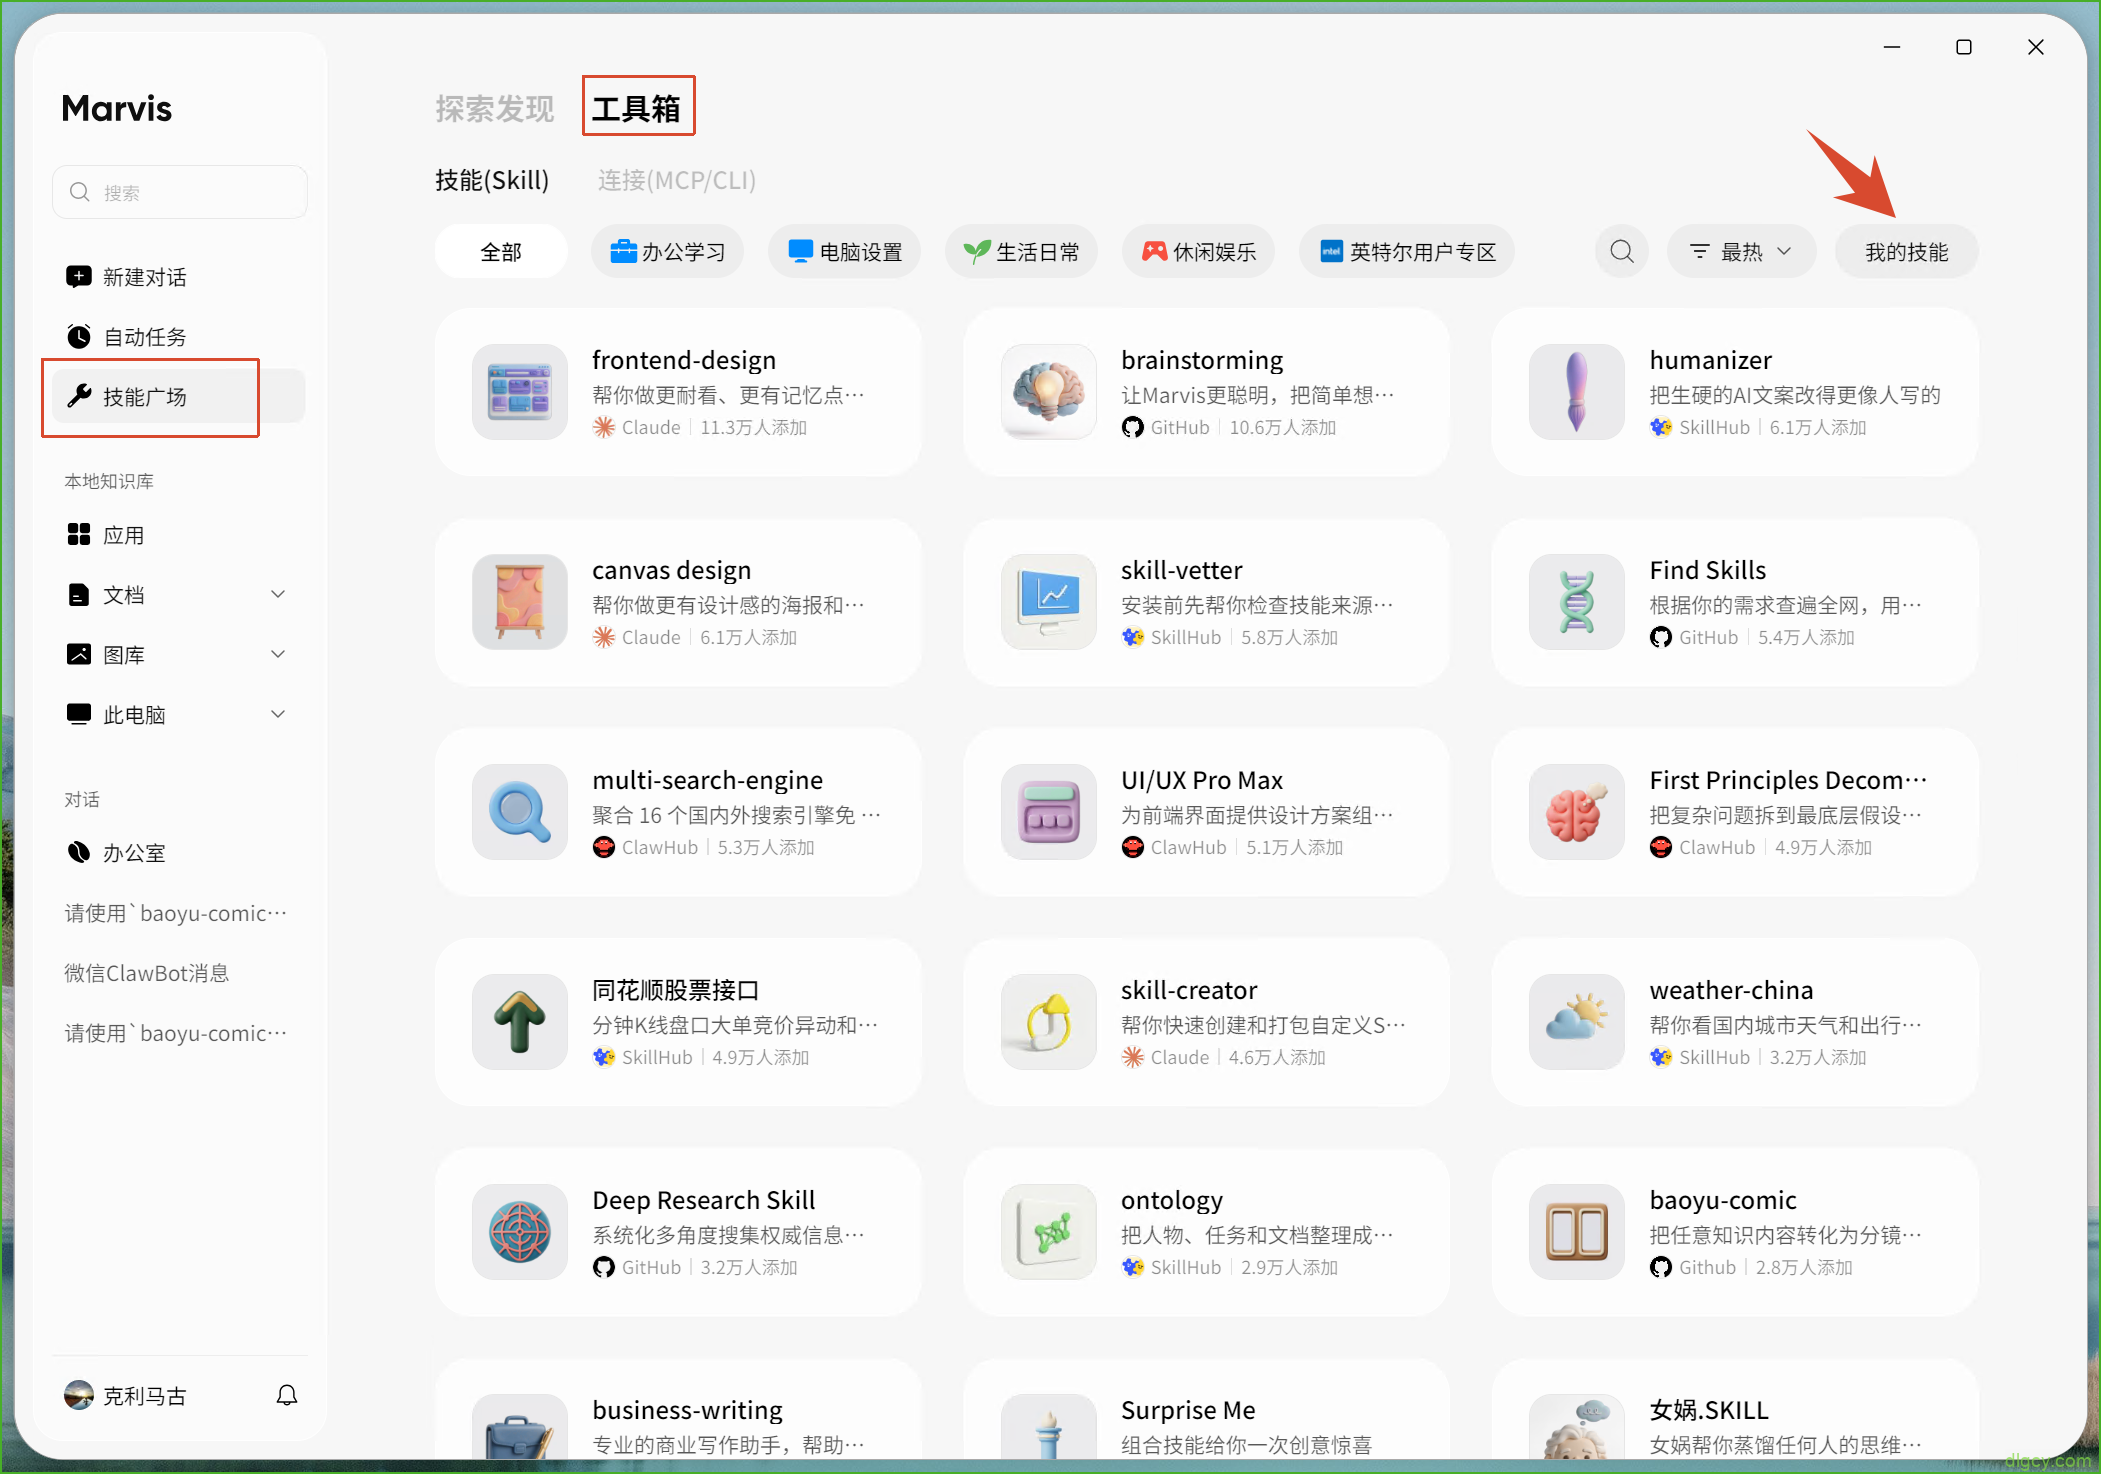
Task: Open multi-search-engine magnifier icon
Action: click(x=520, y=812)
